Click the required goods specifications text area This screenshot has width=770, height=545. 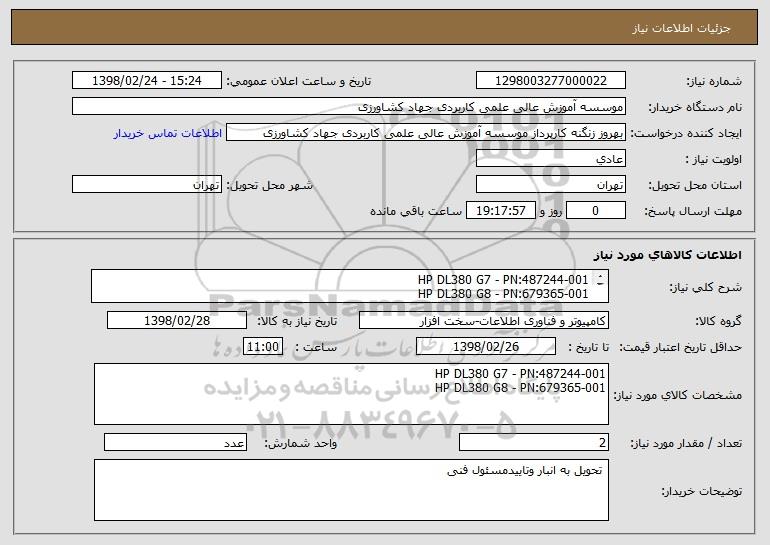(x=351, y=394)
